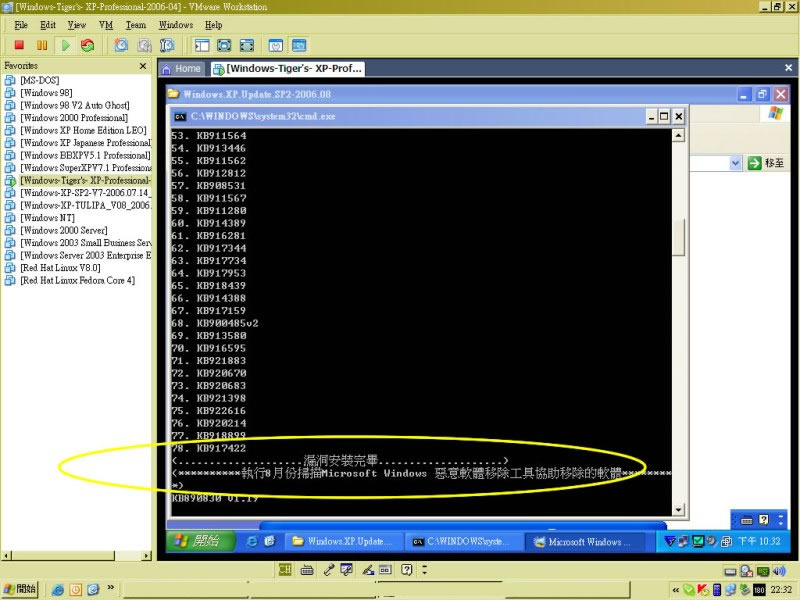Close the current VM tab
Screen dimensions: 800x600
(788, 67)
